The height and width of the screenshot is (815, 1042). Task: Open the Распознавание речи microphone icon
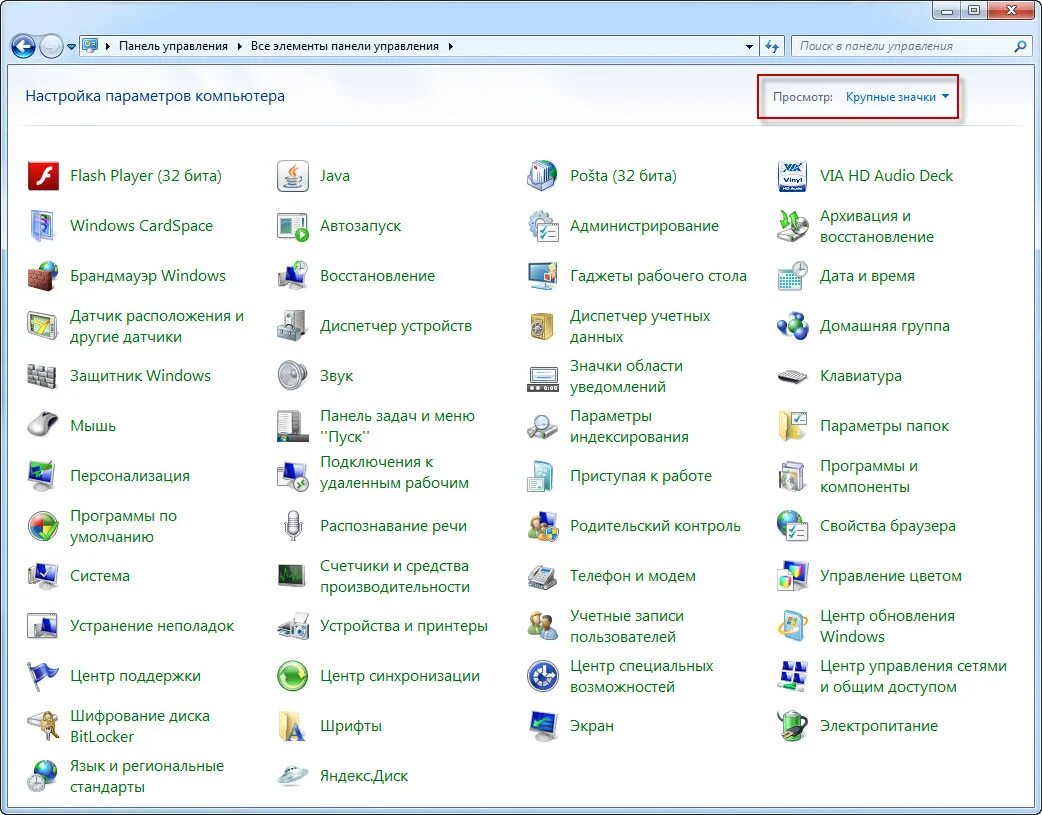293,526
